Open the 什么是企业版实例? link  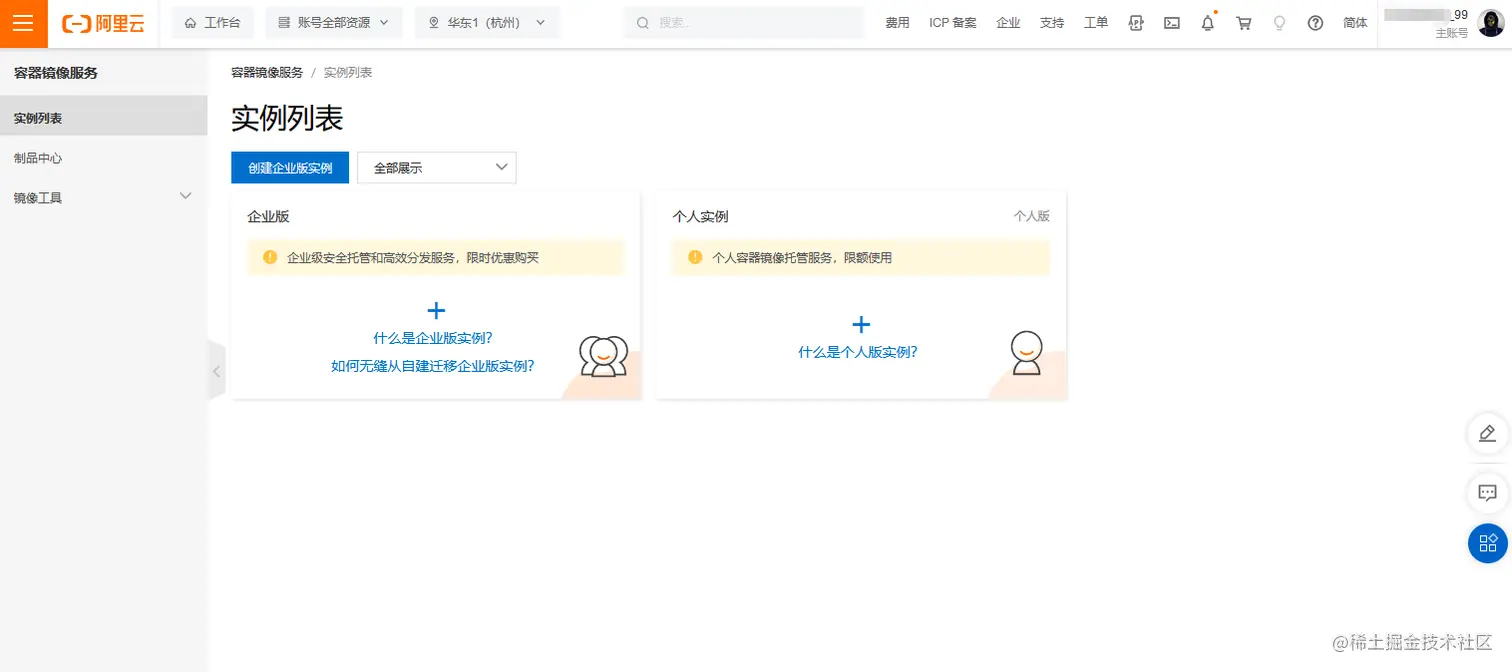point(433,338)
